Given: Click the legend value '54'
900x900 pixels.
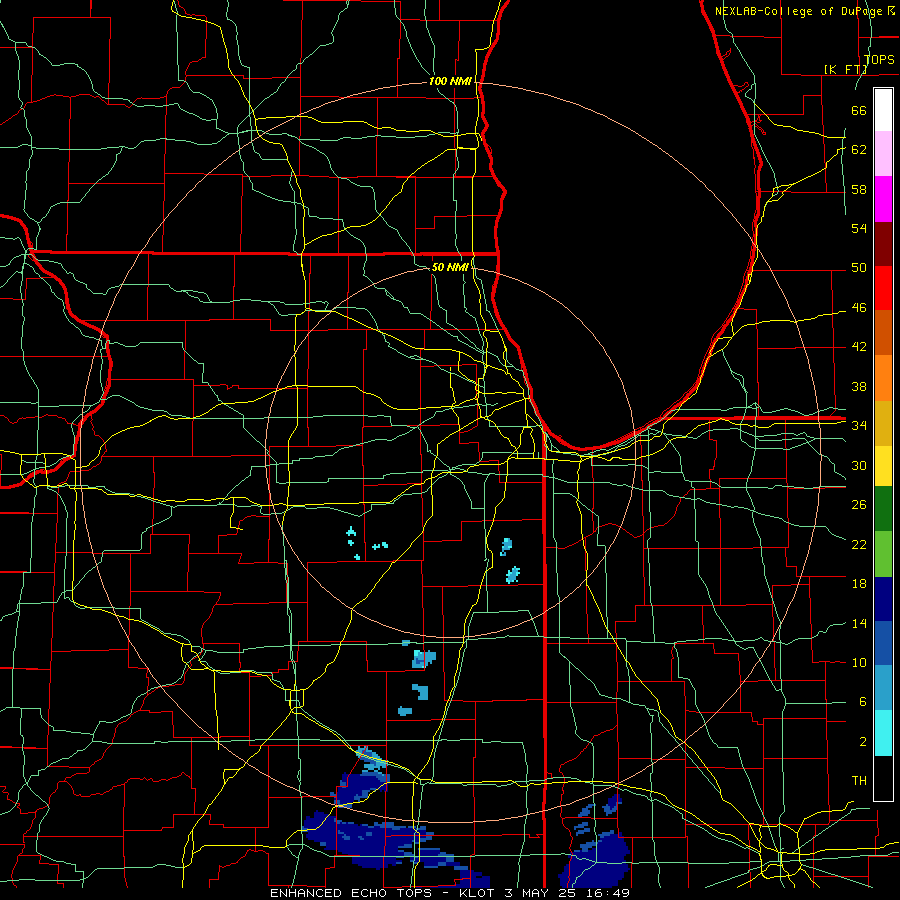Looking at the screenshot, I should pos(859,228).
